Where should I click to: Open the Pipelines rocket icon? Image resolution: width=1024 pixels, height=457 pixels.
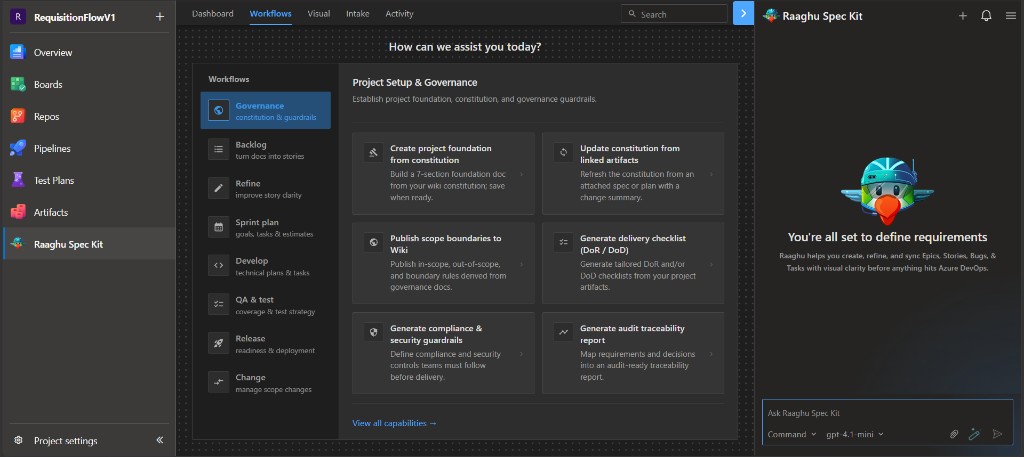coord(17,148)
